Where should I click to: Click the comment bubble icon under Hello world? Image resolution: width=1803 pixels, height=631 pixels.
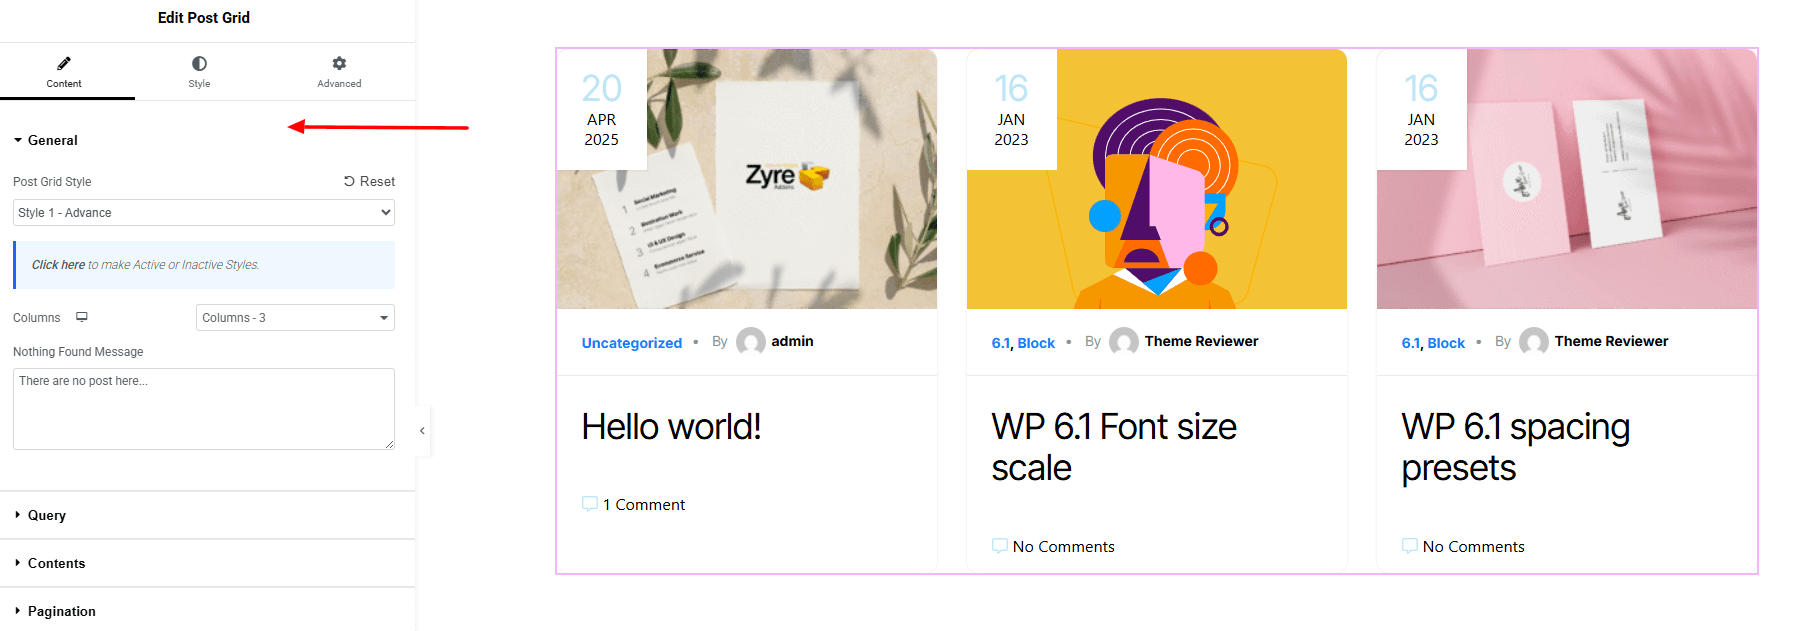pyautogui.click(x=590, y=503)
